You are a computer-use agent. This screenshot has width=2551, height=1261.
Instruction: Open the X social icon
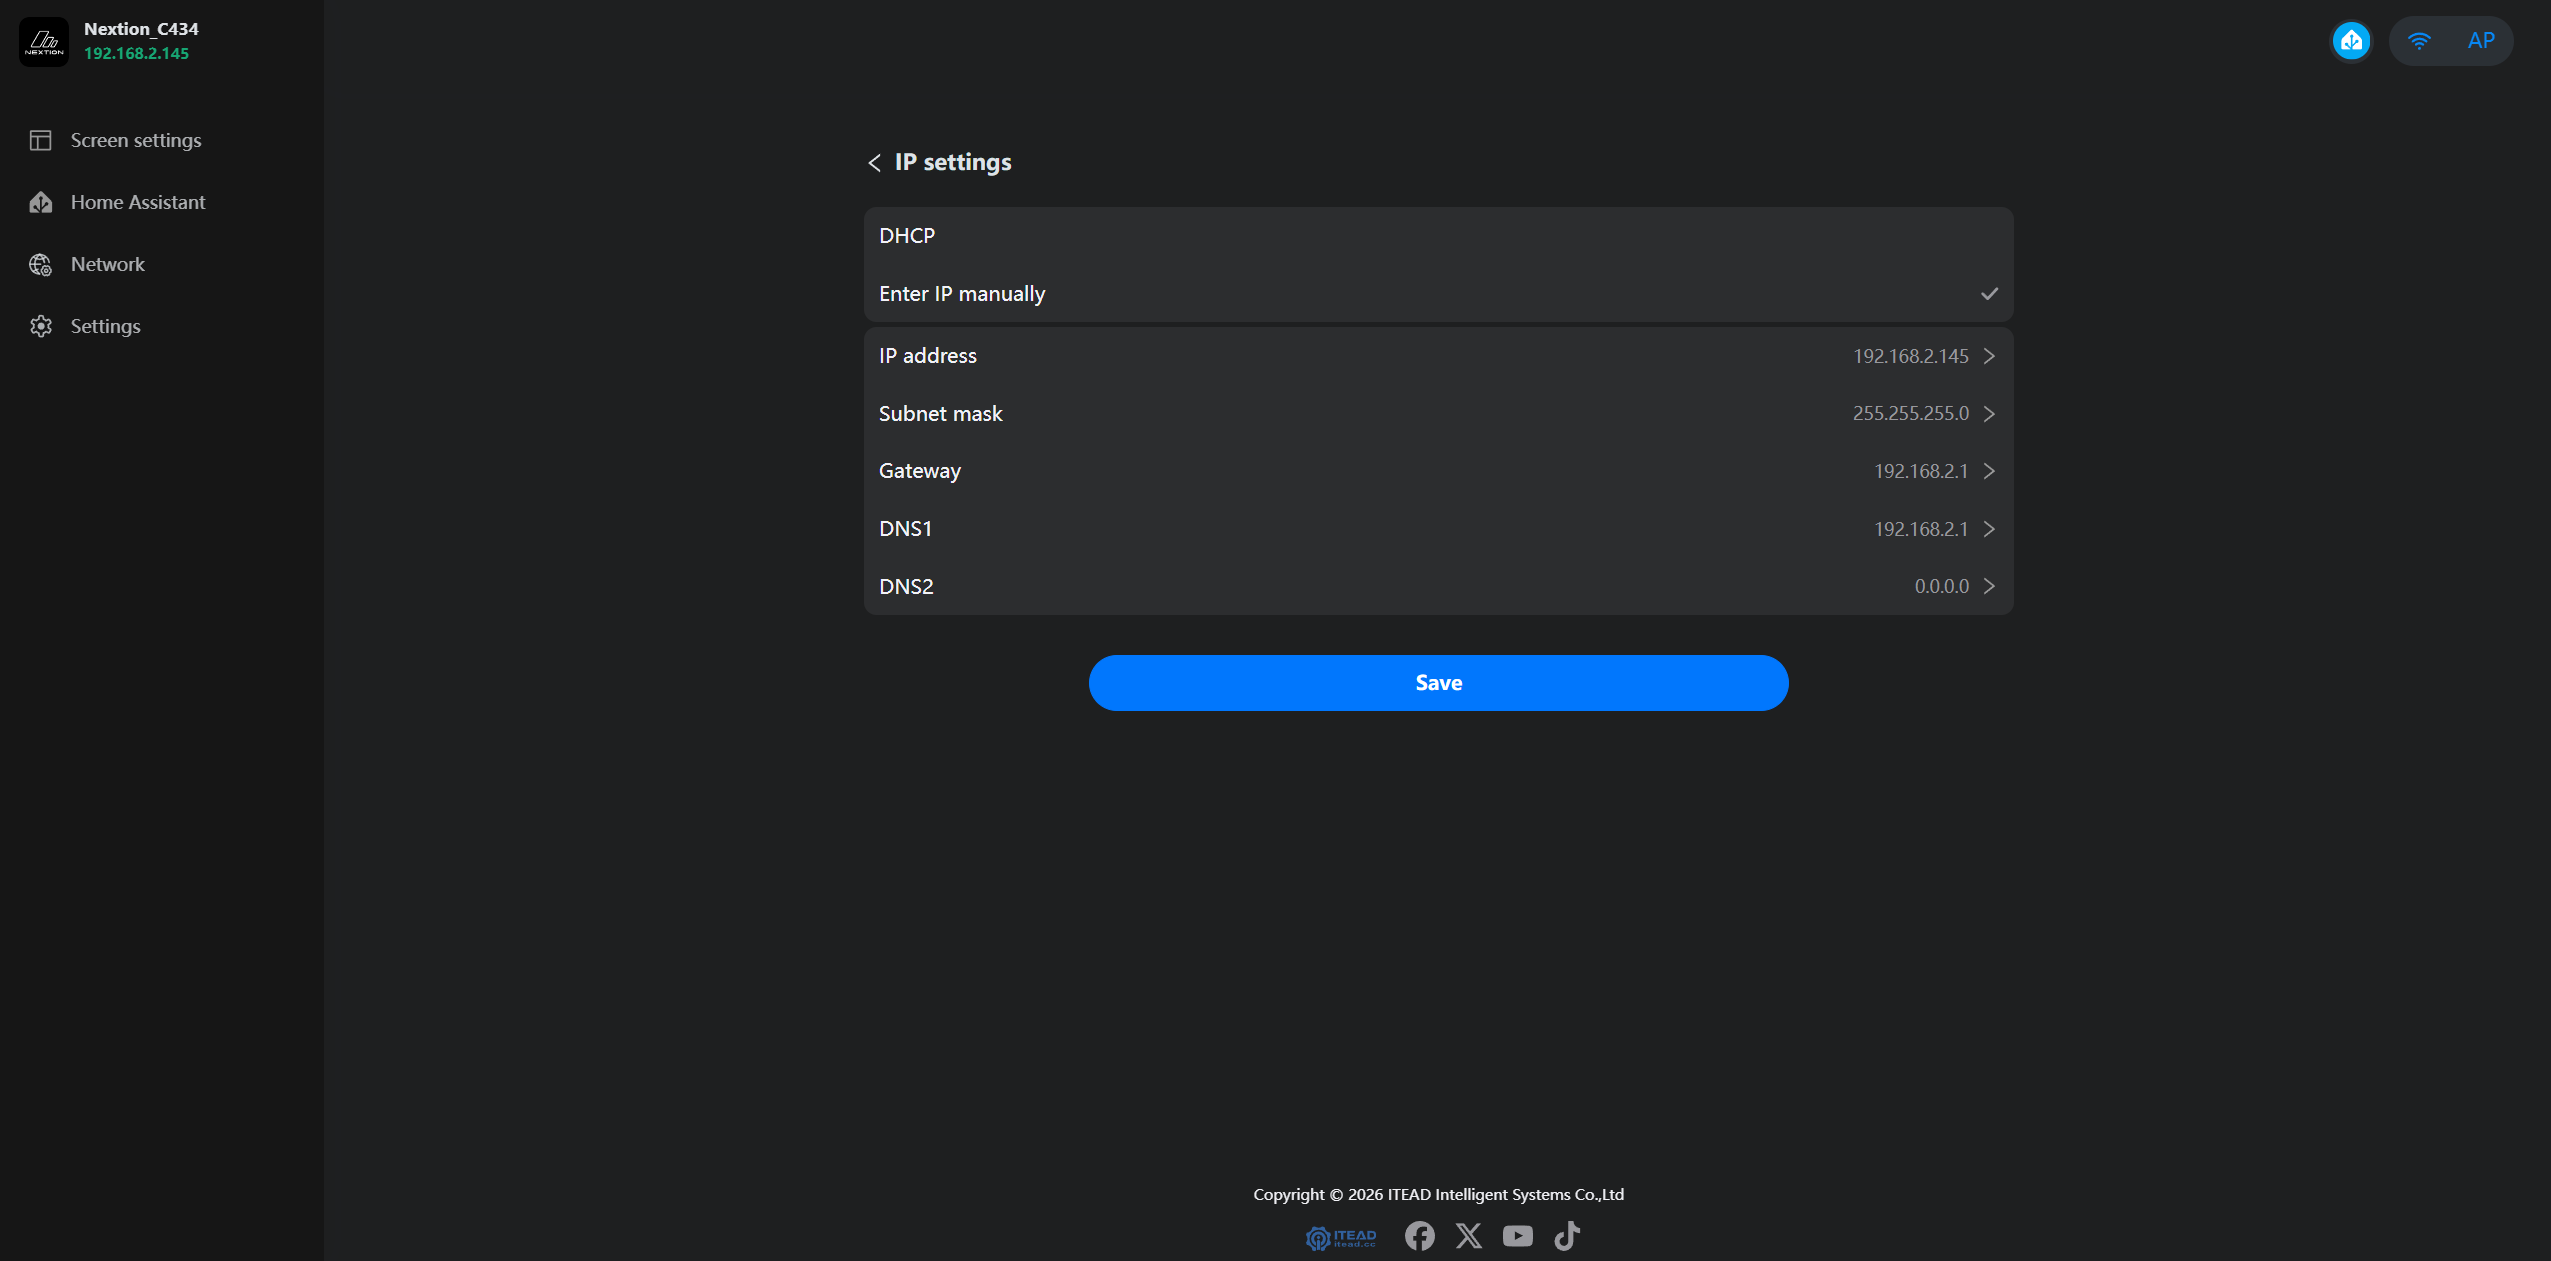coord(1469,1236)
